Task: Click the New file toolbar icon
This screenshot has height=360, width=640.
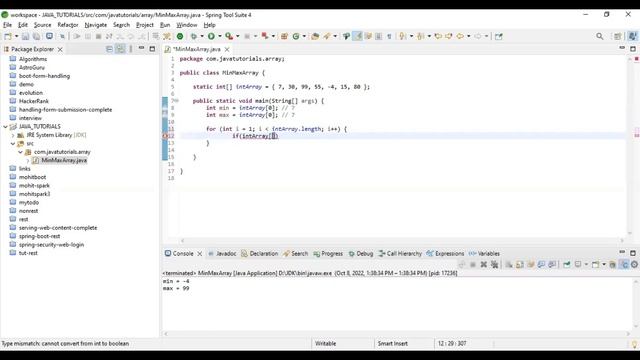Action: coord(7,36)
